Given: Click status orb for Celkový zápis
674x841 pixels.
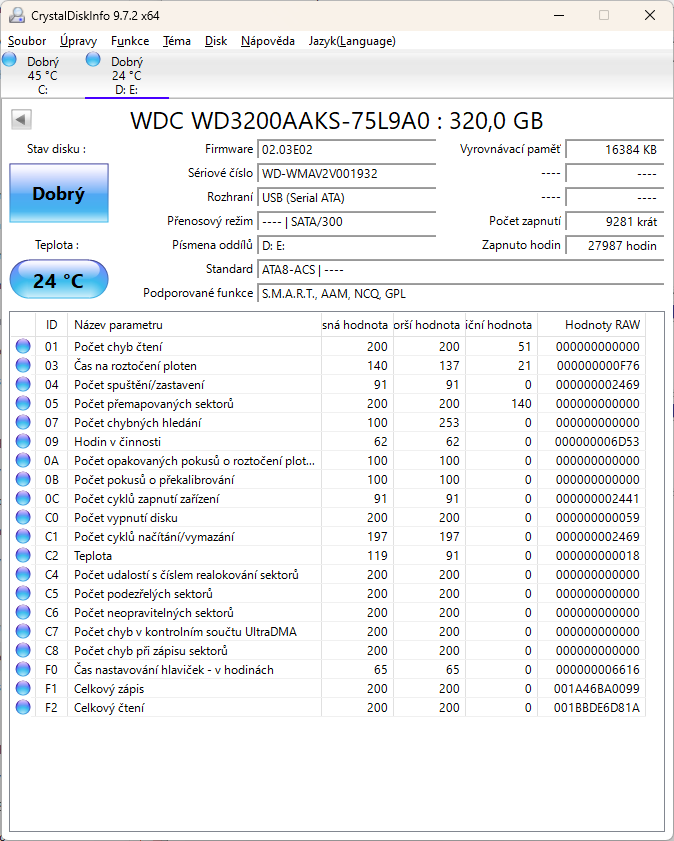Looking at the screenshot, I should coord(23,689).
